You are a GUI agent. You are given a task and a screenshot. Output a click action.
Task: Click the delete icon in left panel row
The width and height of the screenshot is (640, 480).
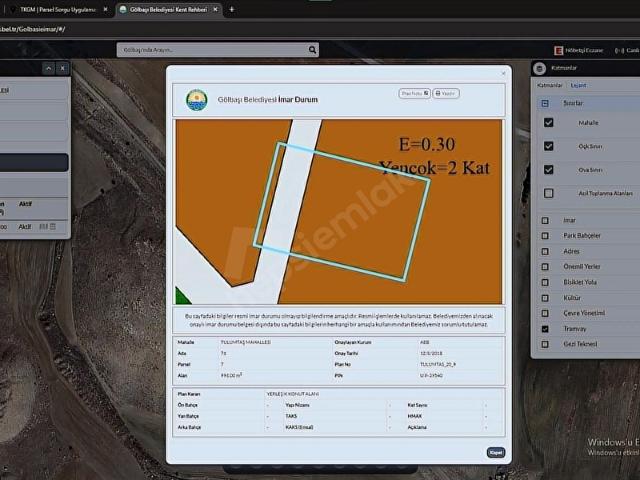(x=54, y=227)
